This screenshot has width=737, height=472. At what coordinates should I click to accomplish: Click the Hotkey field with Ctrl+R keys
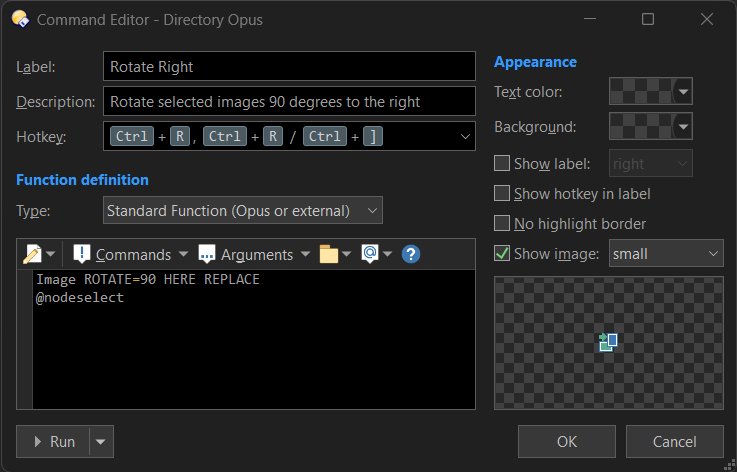pos(289,136)
